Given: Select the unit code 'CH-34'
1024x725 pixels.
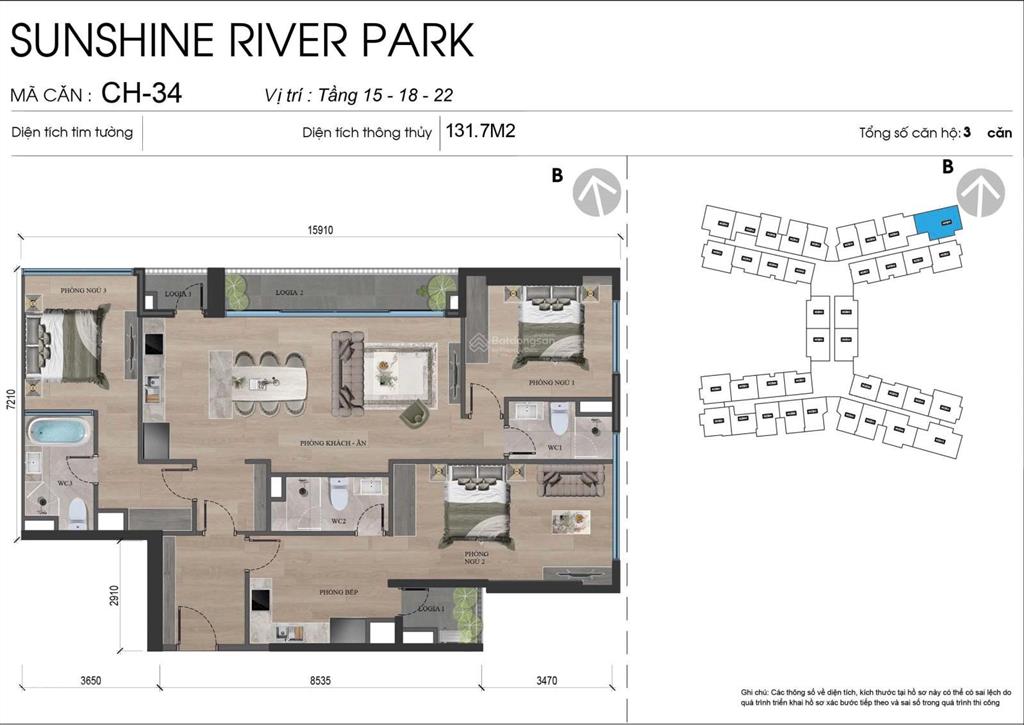Looking at the screenshot, I should point(141,93).
